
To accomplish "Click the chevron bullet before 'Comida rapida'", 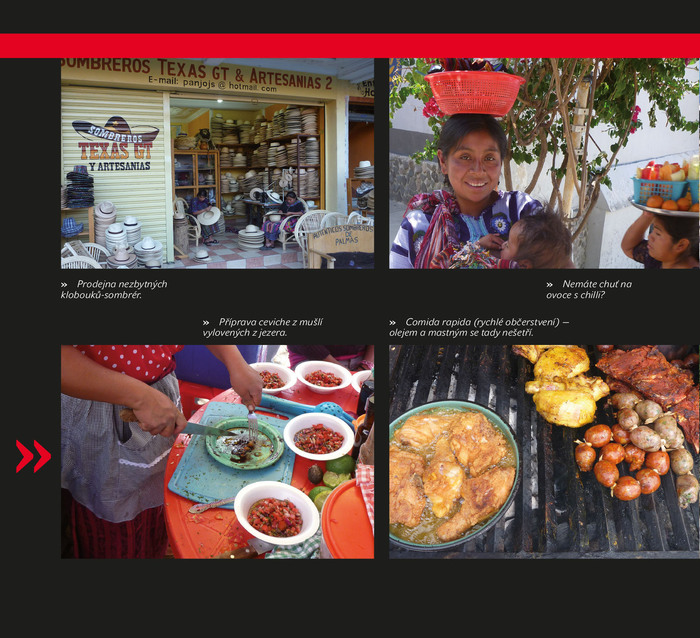I will coord(392,322).
